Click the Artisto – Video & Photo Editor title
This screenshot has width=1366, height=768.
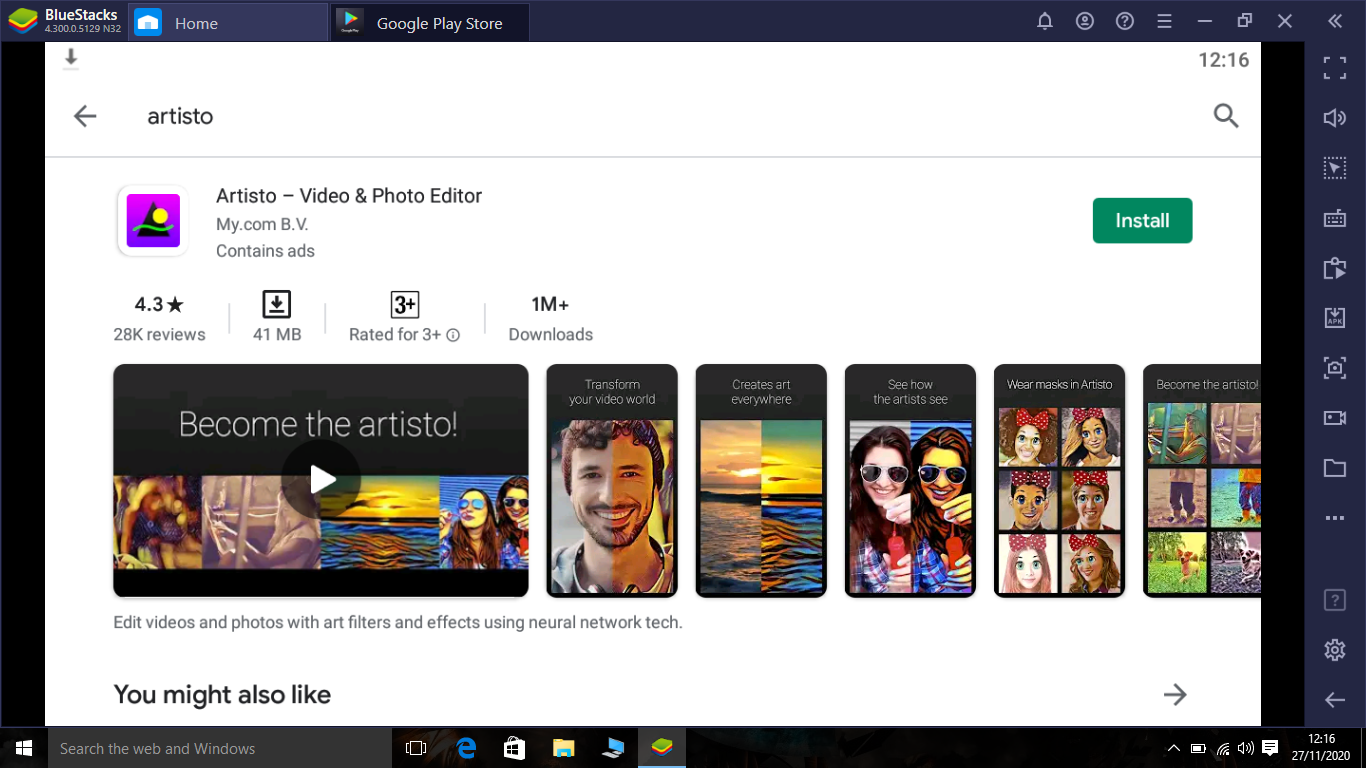[x=349, y=196]
